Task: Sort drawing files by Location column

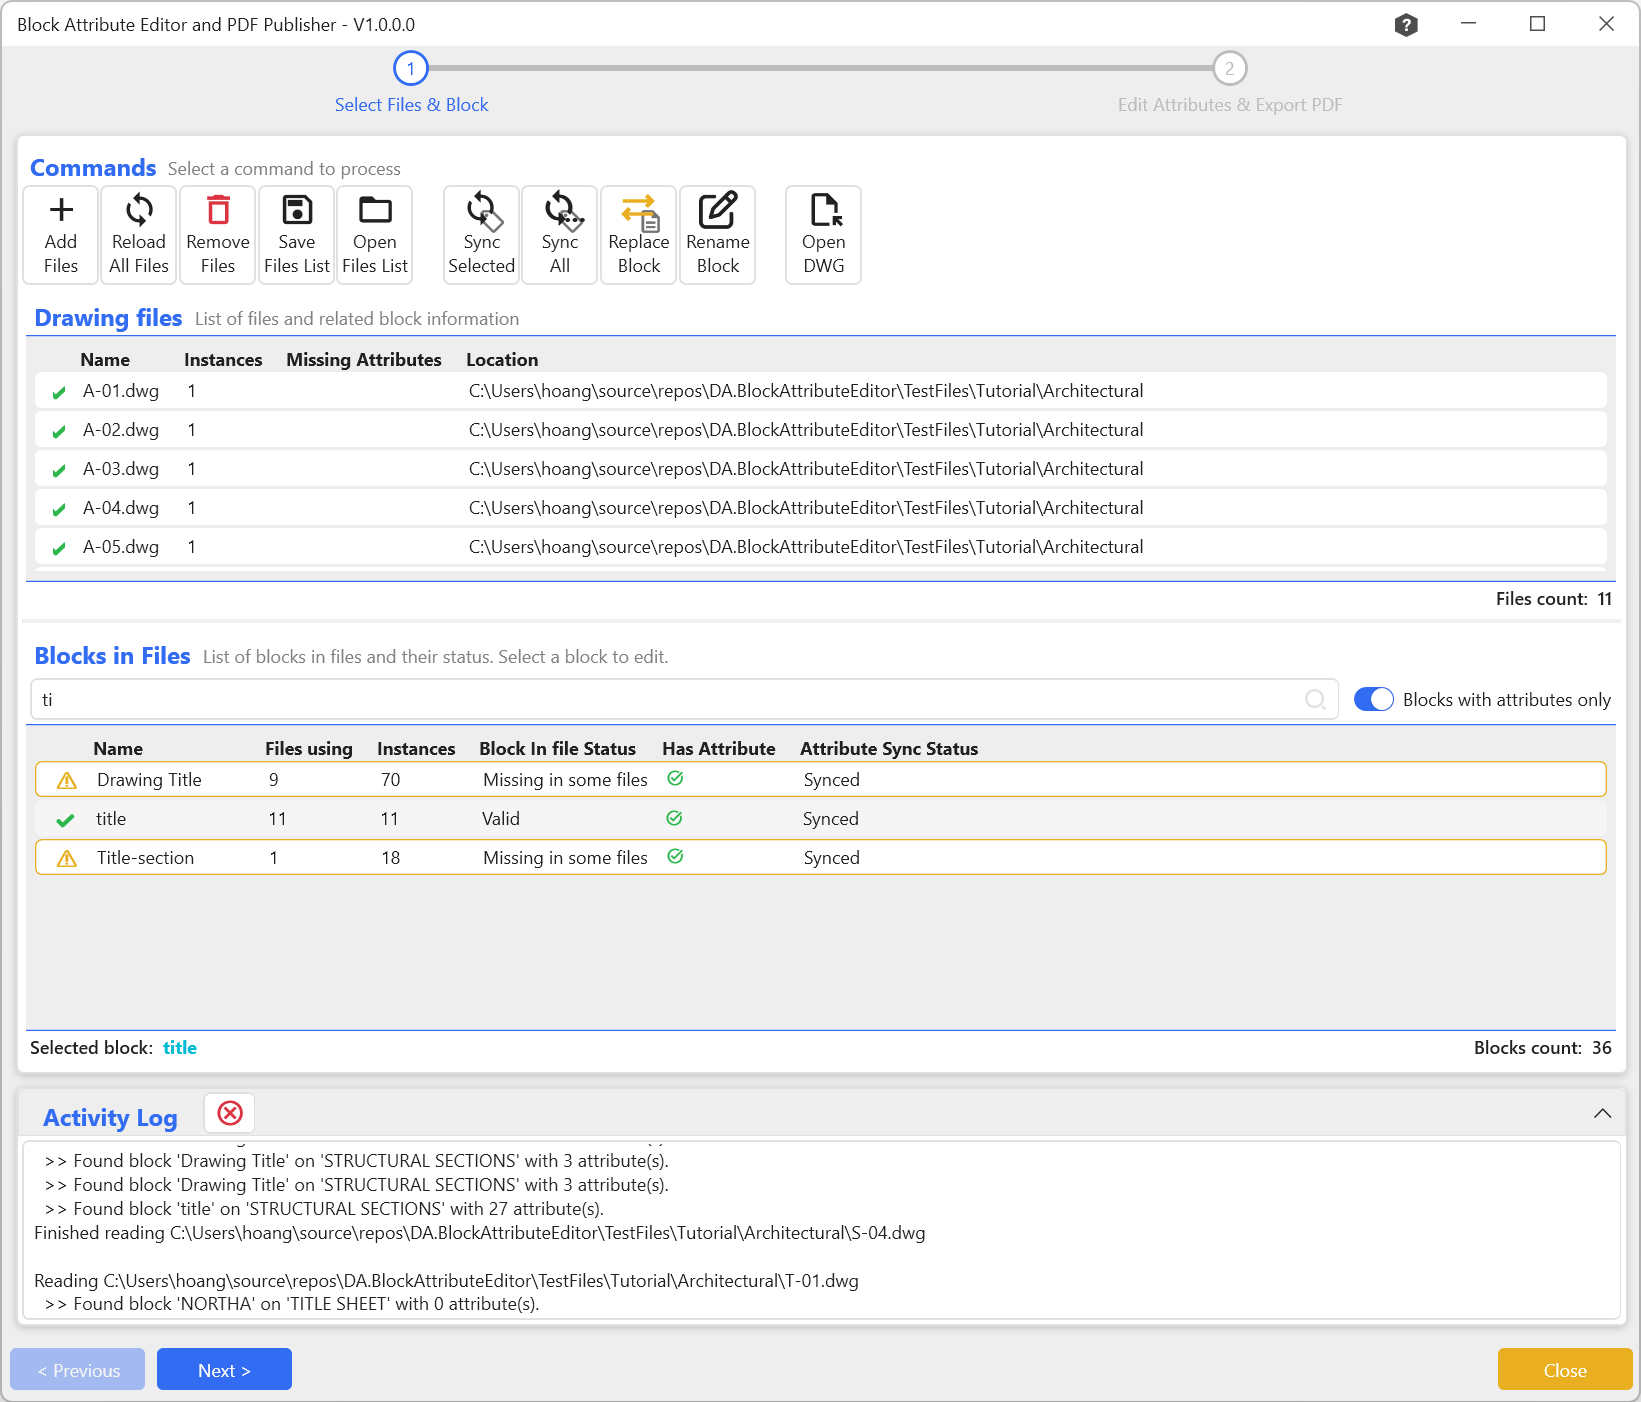Action: point(502,360)
